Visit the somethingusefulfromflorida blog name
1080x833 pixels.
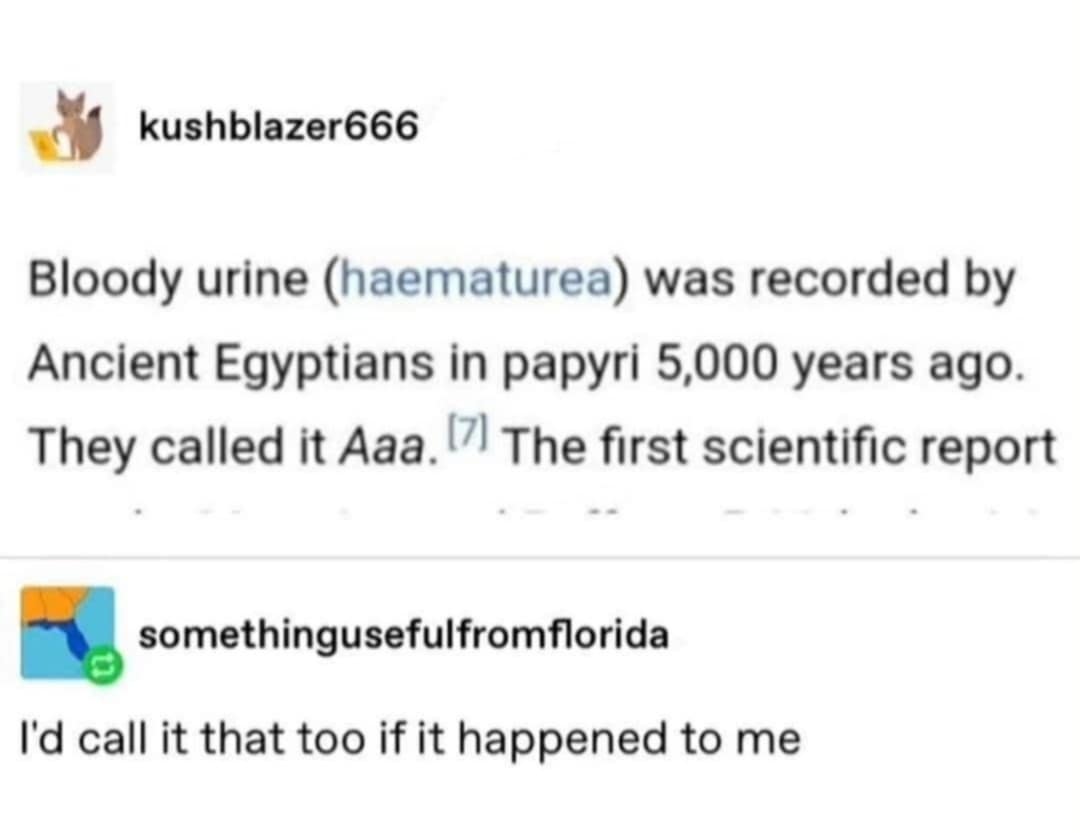pyautogui.click(x=402, y=635)
